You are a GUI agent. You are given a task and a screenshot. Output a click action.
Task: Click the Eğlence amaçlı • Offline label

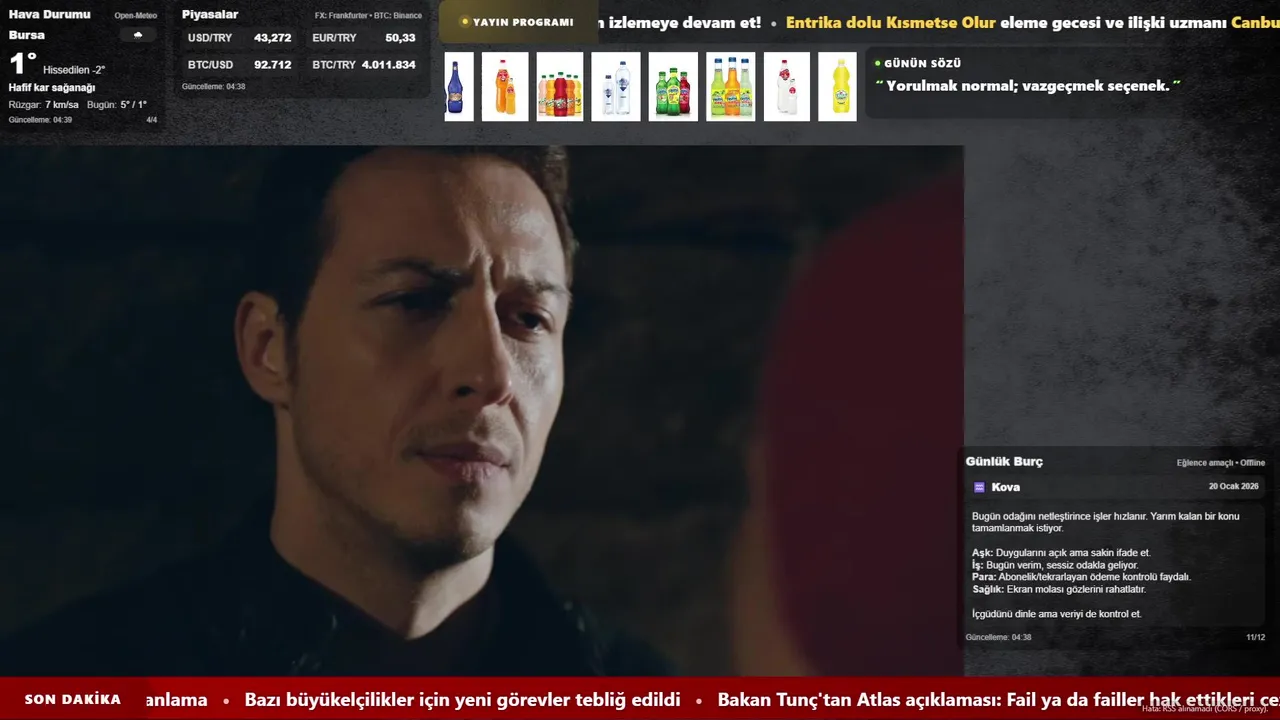pos(1221,463)
